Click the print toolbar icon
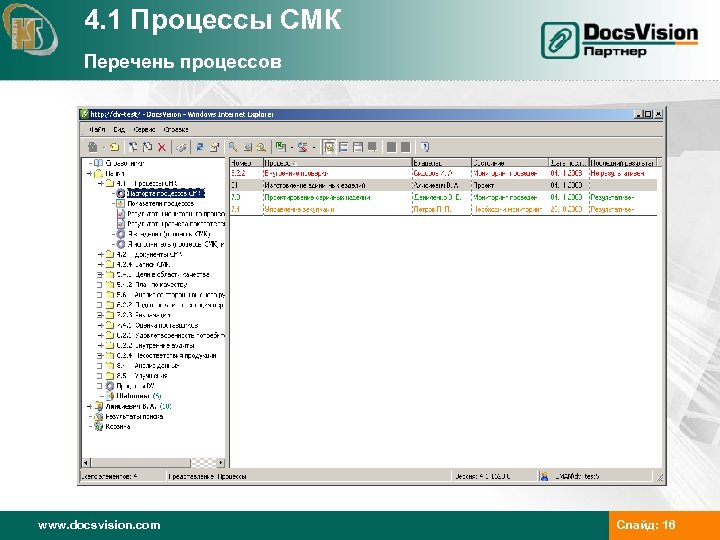The height and width of the screenshot is (540, 720). (x=181, y=147)
